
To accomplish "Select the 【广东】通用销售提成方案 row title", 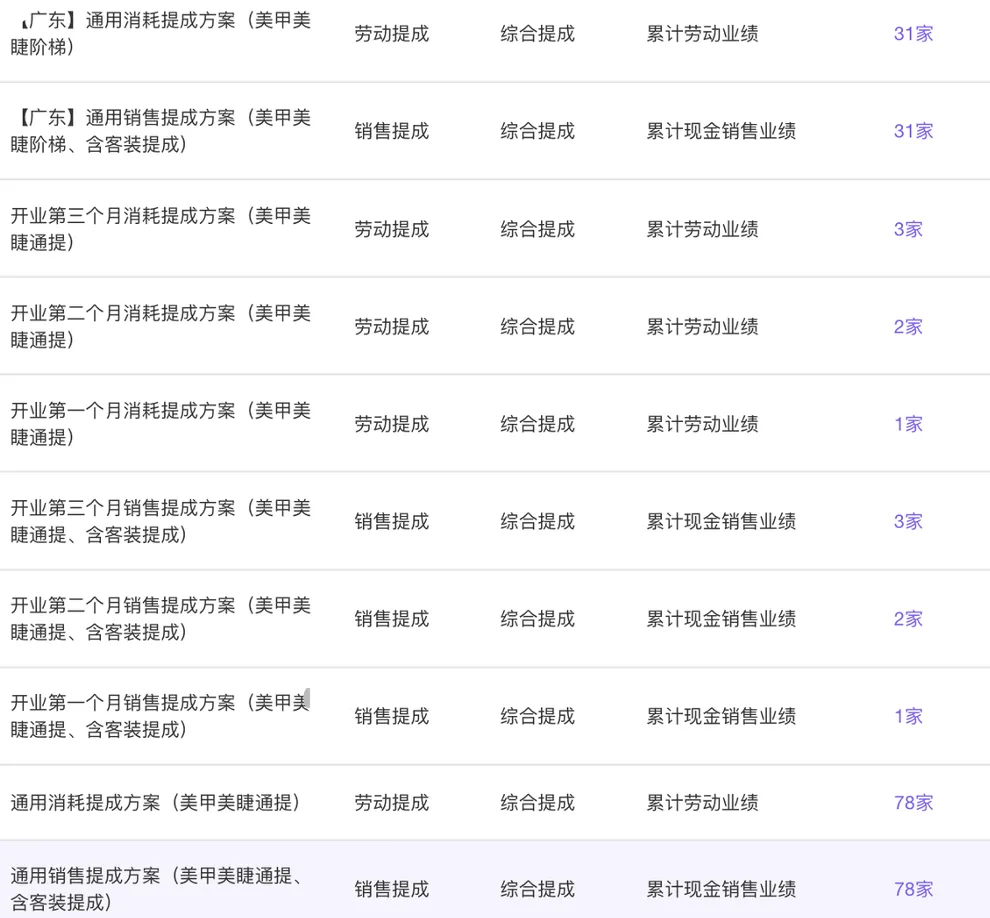I will pyautogui.click(x=160, y=130).
